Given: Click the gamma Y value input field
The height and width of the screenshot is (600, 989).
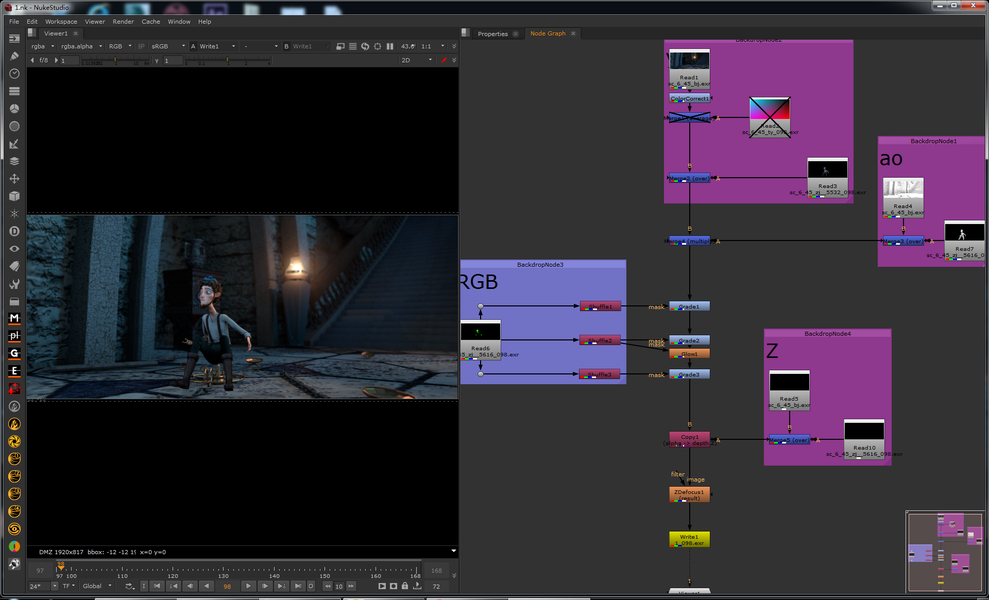Looking at the screenshot, I should coord(173,61).
